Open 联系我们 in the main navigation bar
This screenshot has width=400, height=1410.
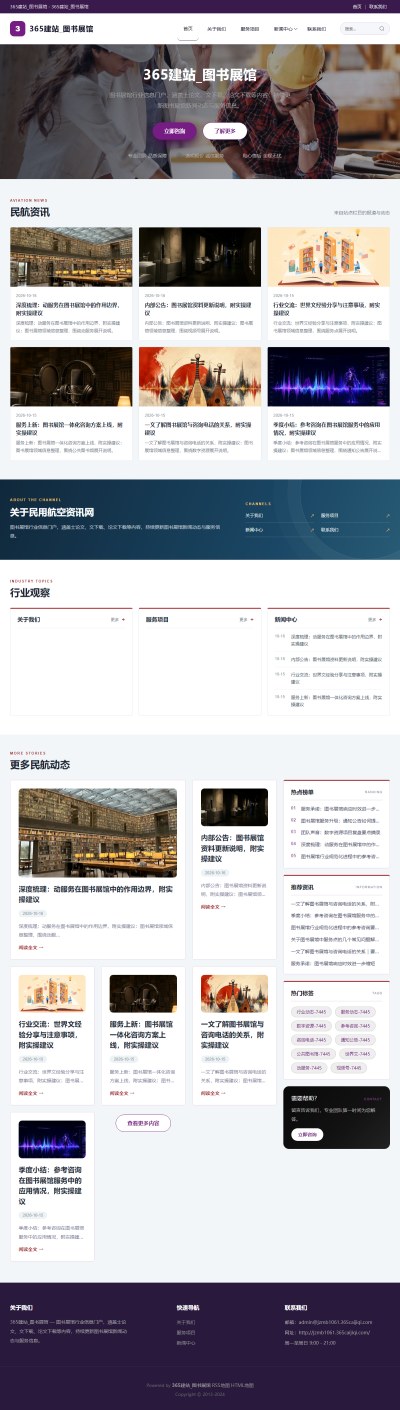pyautogui.click(x=316, y=29)
